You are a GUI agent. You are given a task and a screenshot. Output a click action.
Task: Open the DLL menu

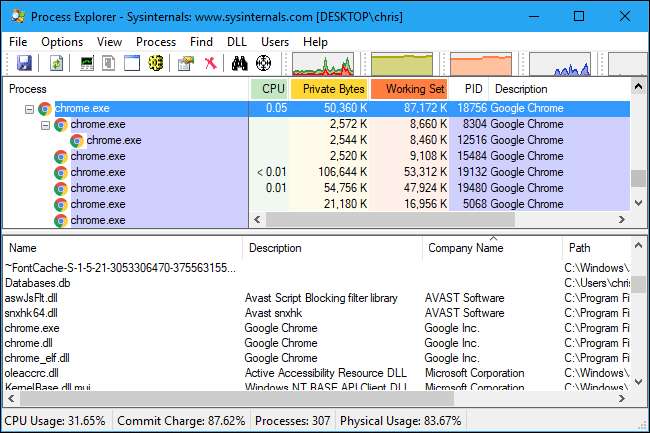(x=236, y=42)
